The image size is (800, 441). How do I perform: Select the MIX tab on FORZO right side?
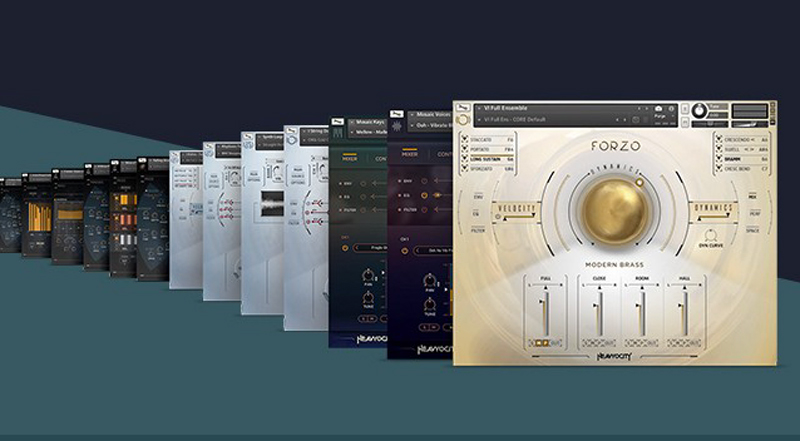[753, 196]
